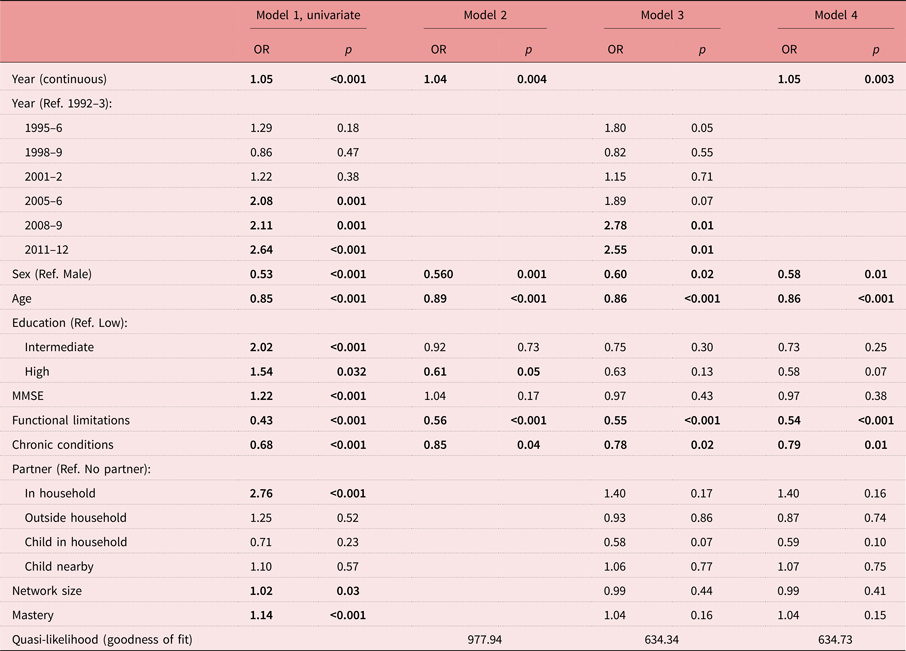Select the 'Mastery' row label
Screen dimensions: 906x651
[34, 615]
